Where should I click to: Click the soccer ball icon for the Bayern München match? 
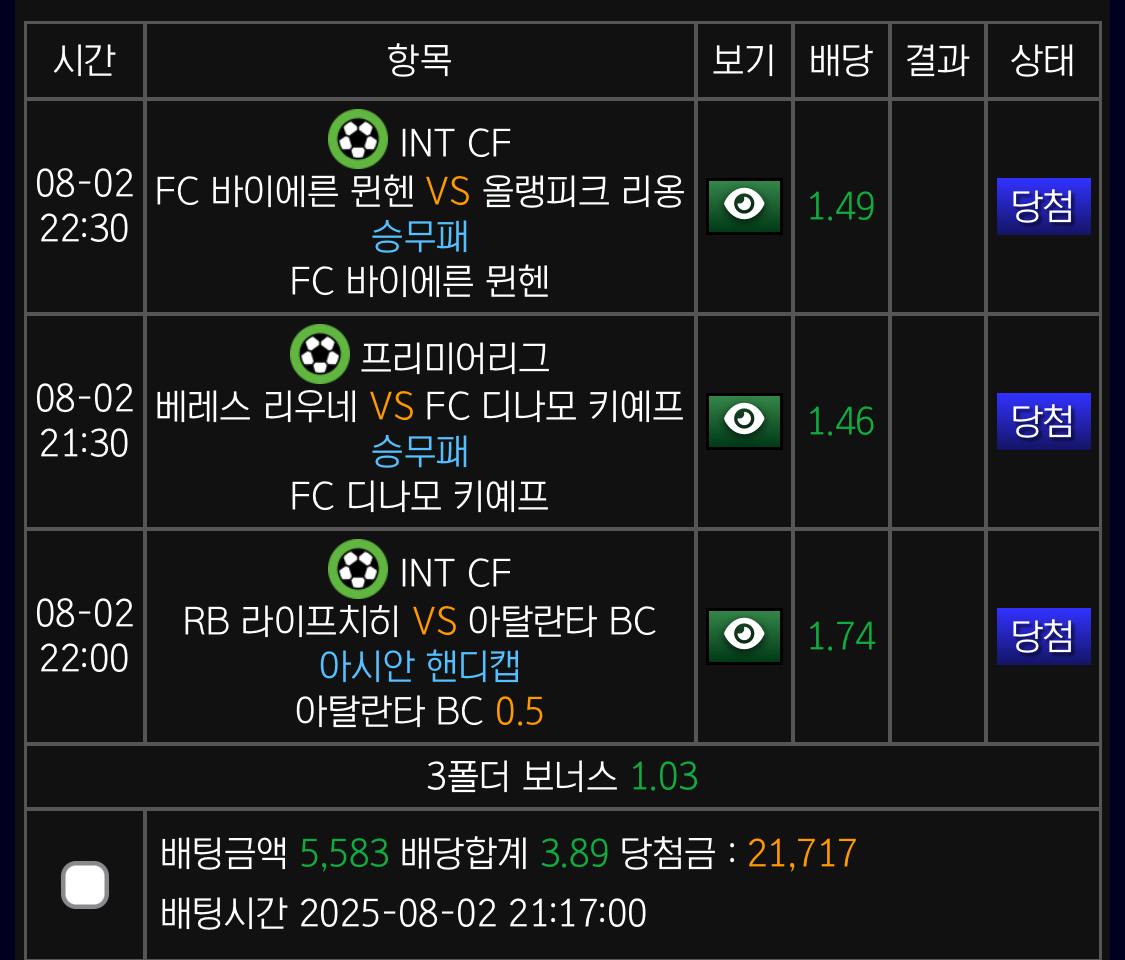click(357, 138)
